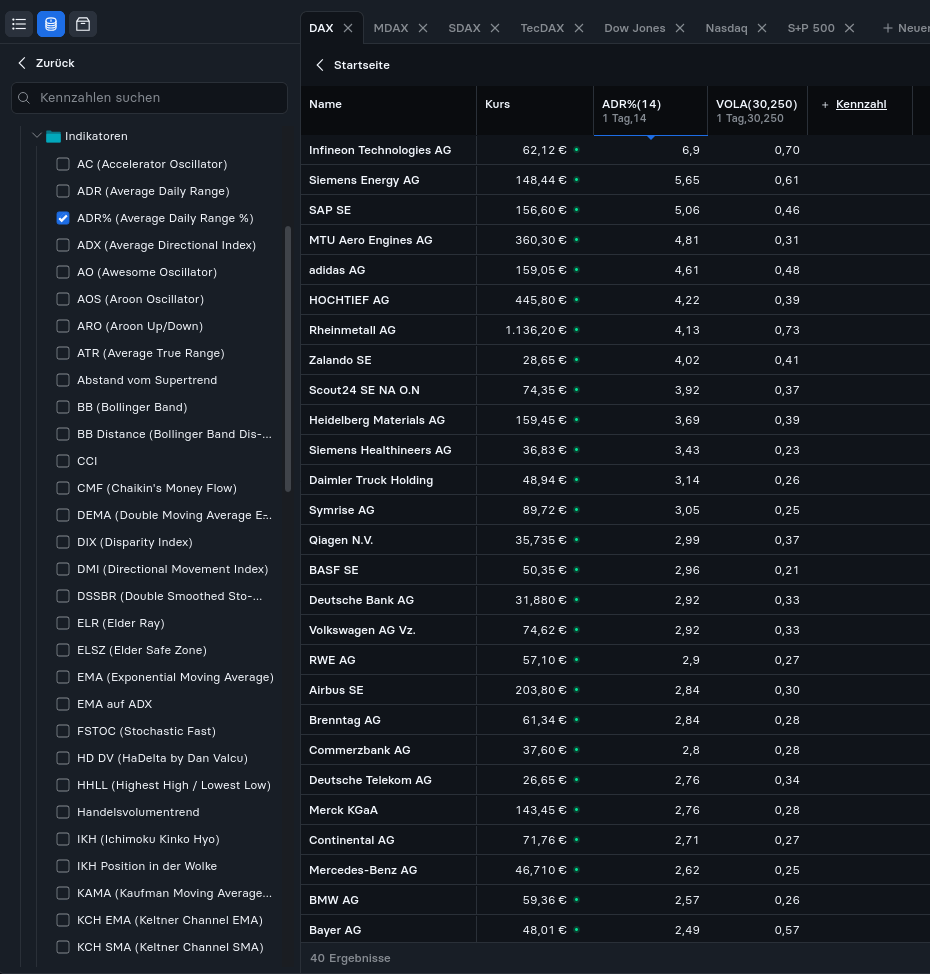Enable EMA (Exponential Moving Average) checkbox
This screenshot has height=974, width=930.
coord(63,677)
